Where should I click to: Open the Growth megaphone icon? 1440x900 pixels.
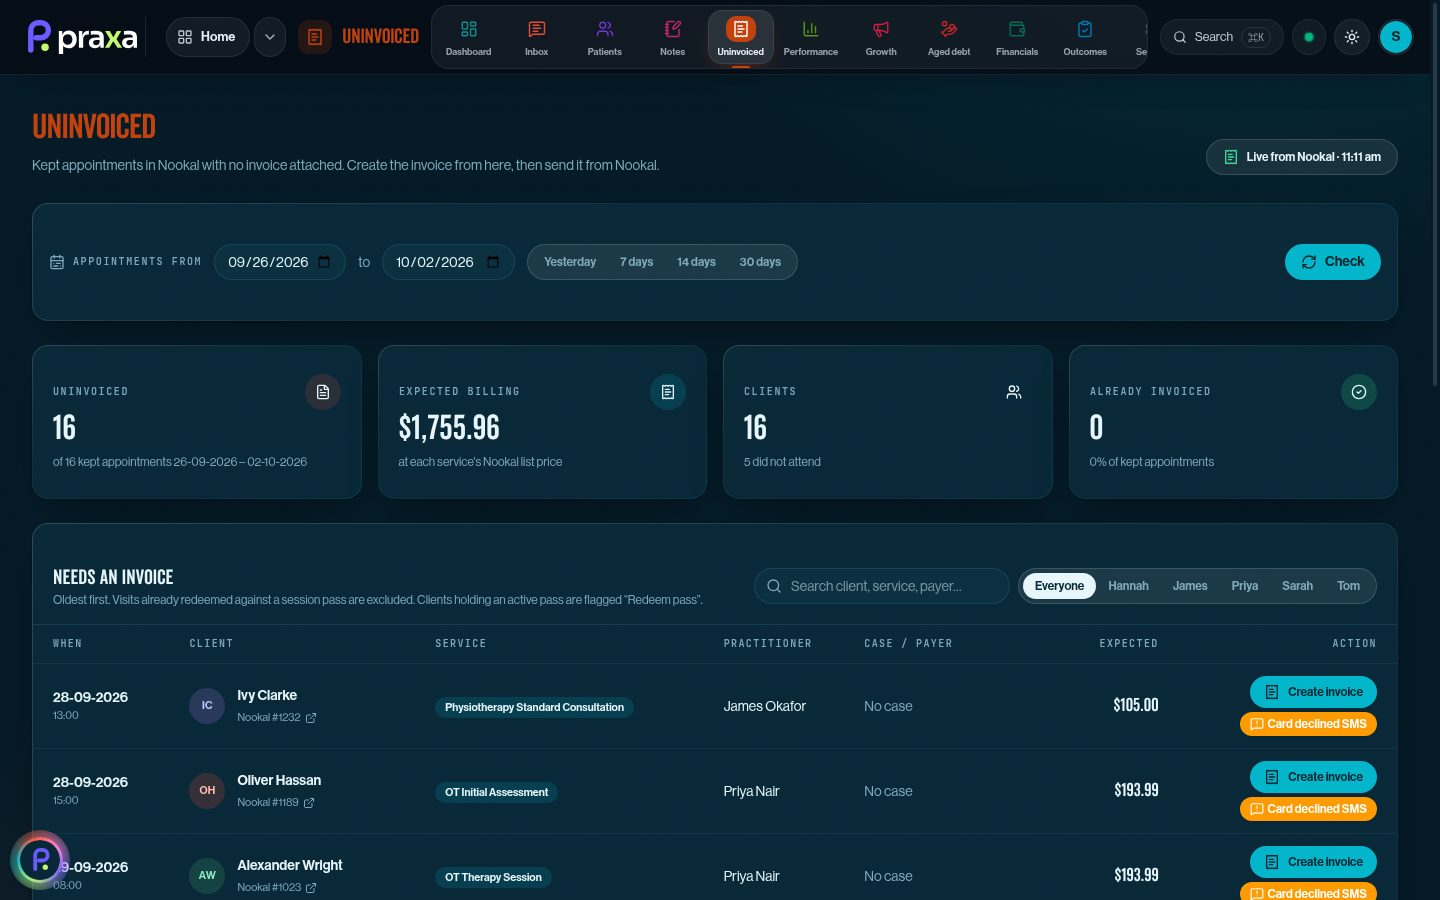(x=881, y=37)
